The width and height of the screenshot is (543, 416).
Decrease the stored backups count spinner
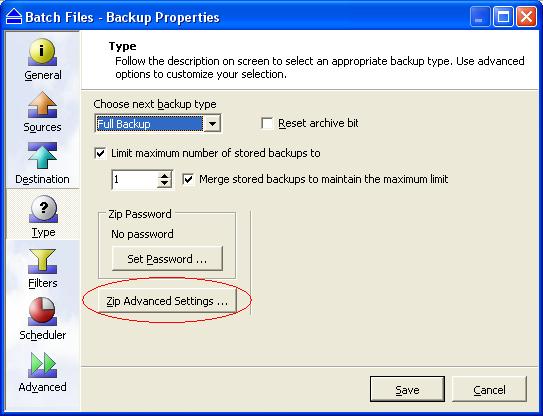pos(164,184)
